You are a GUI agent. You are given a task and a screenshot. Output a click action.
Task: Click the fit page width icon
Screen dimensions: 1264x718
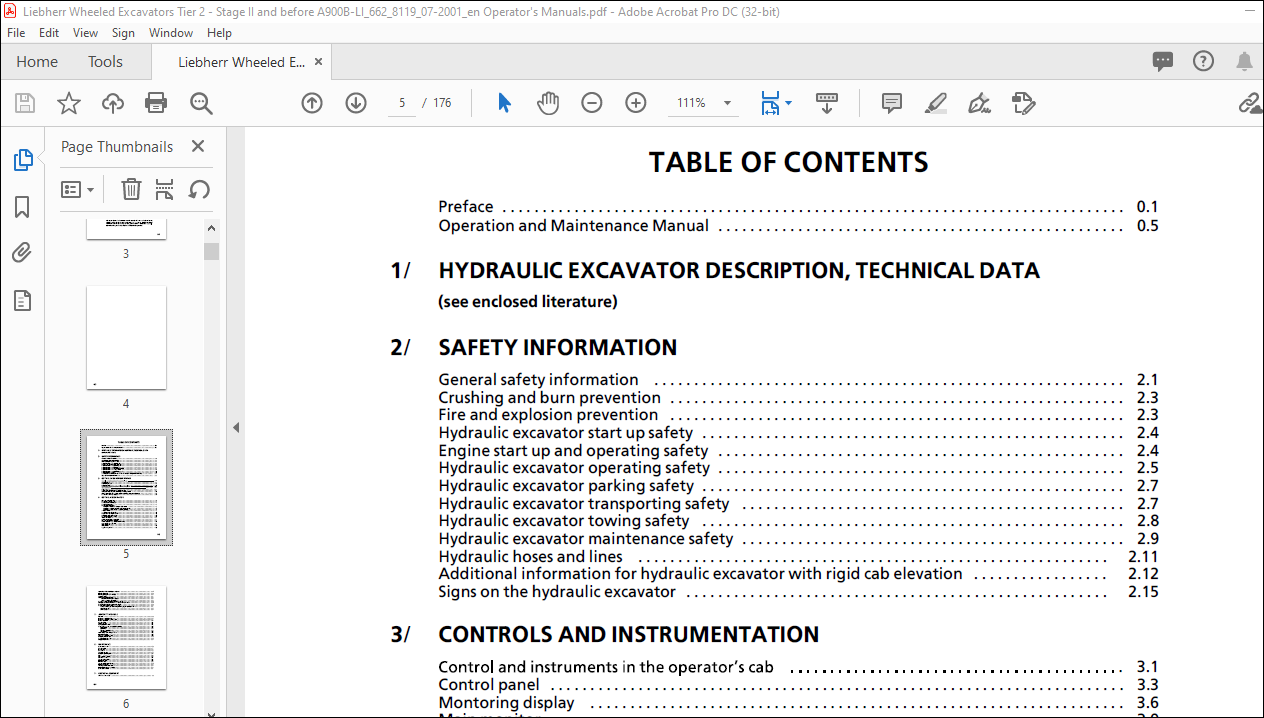[x=769, y=103]
